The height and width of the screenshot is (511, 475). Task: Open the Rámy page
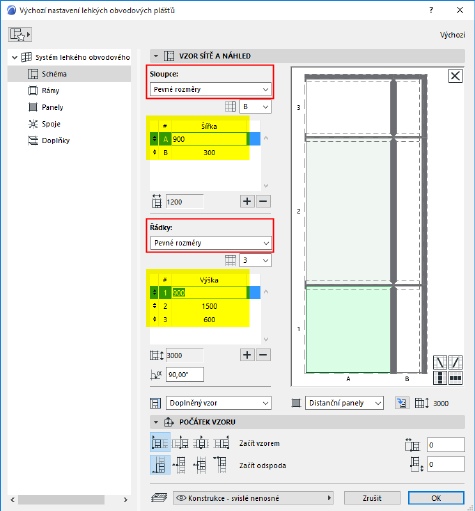click(50, 91)
